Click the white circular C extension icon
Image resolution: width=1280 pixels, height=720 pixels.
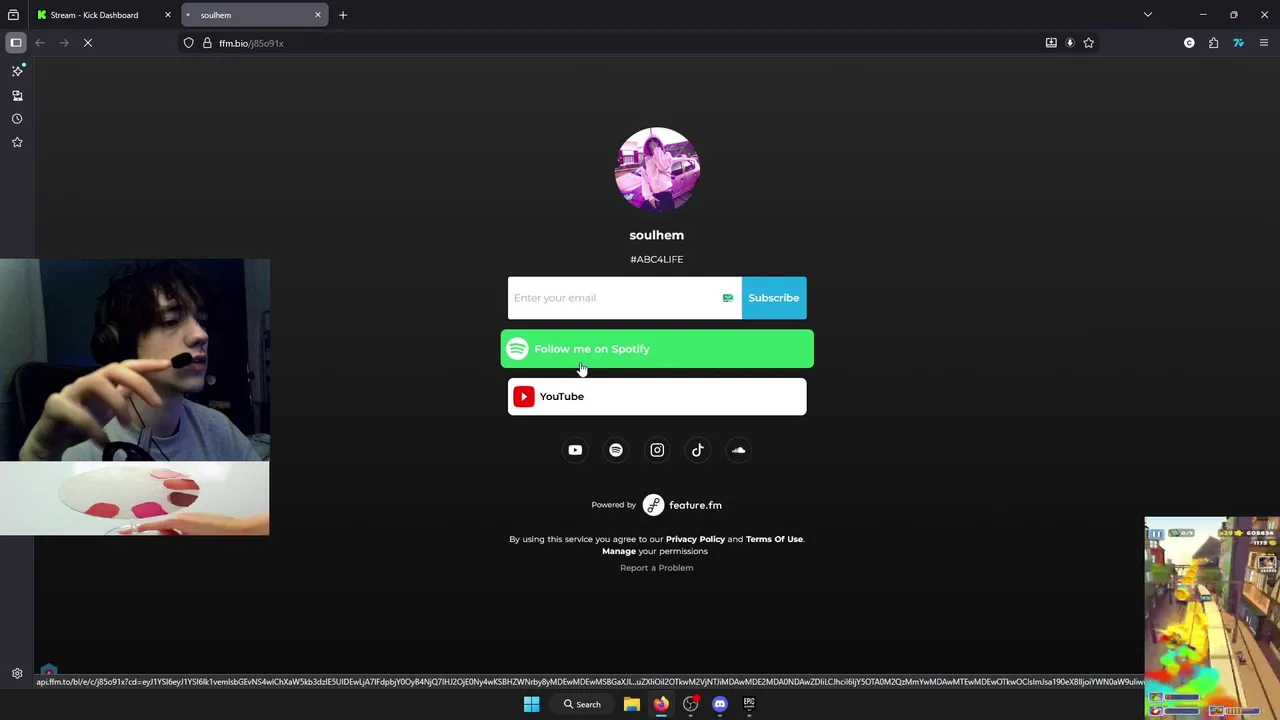(x=1189, y=43)
